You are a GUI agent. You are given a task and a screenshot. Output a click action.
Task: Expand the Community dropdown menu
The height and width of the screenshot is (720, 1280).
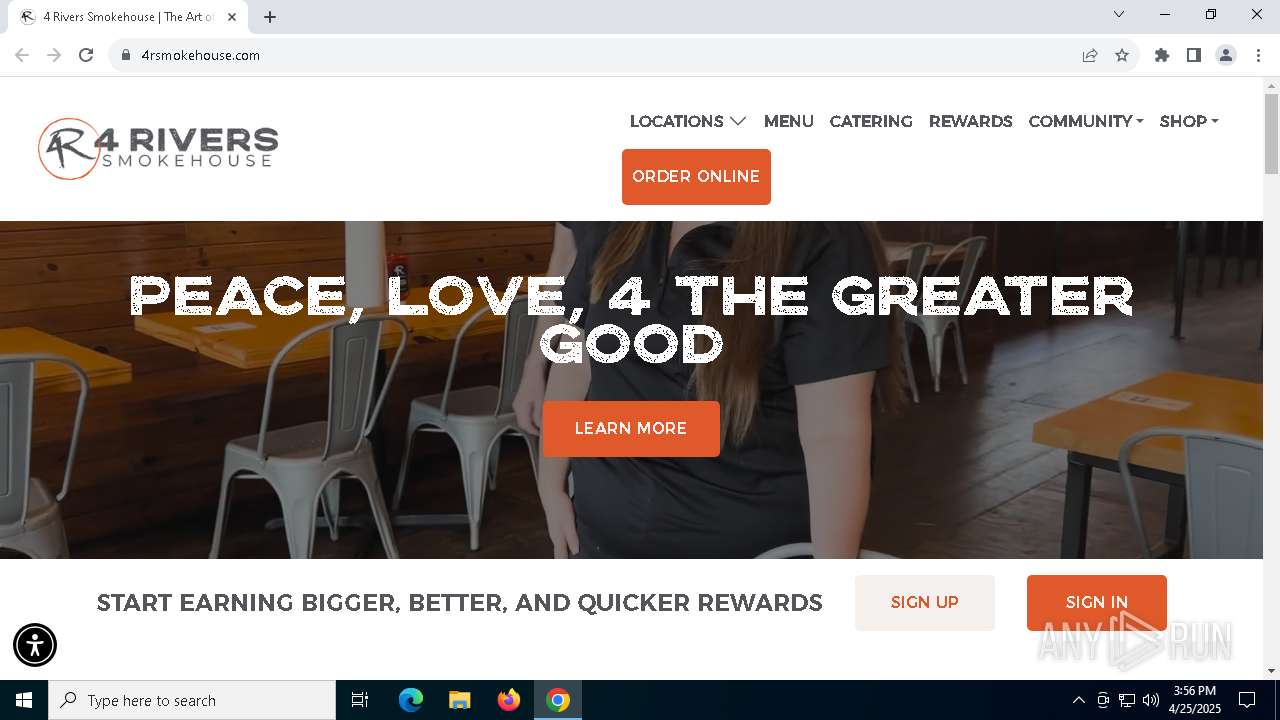(x=1086, y=121)
